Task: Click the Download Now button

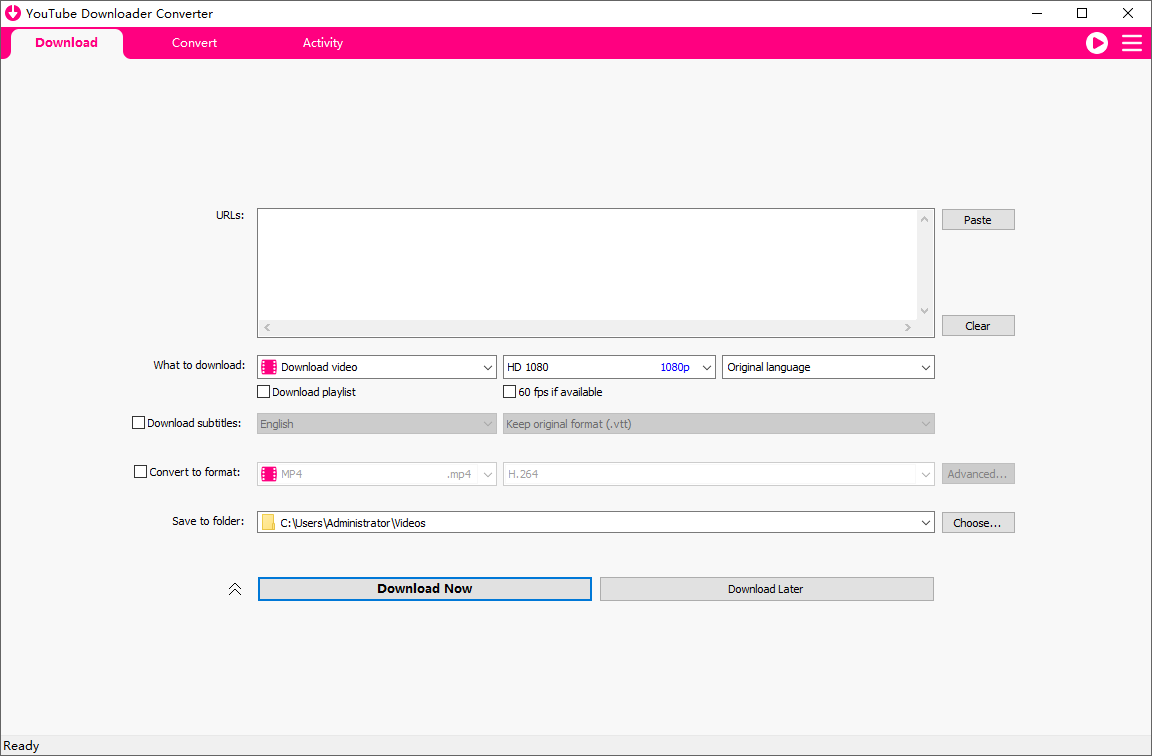Action: (x=424, y=588)
